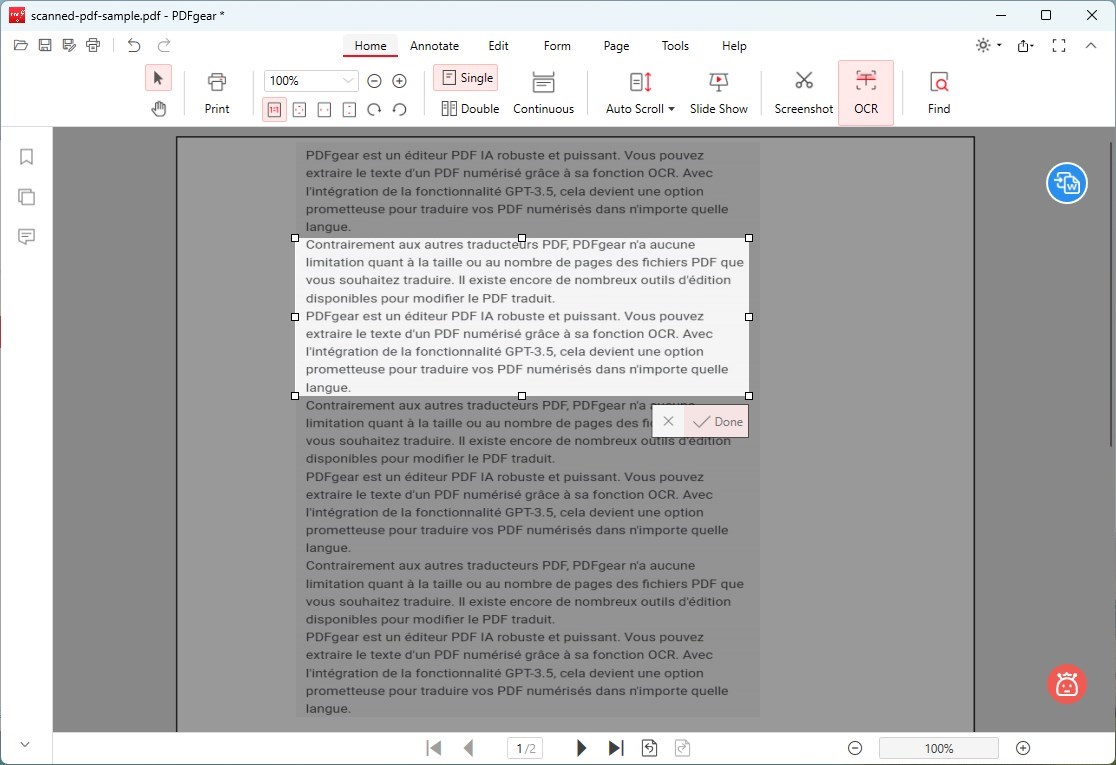This screenshot has height=765, width=1116.
Task: Go to the previous page
Action: tap(468, 748)
